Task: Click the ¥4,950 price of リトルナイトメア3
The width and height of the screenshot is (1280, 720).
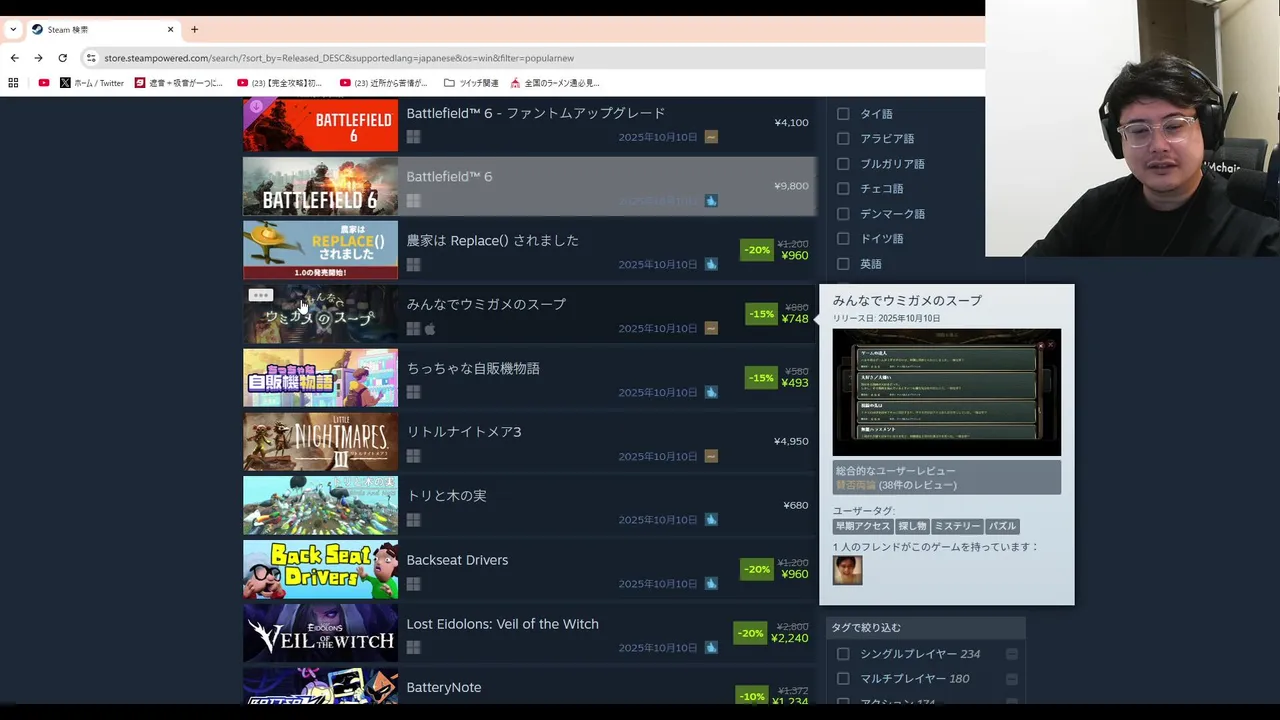Action: tap(791, 441)
